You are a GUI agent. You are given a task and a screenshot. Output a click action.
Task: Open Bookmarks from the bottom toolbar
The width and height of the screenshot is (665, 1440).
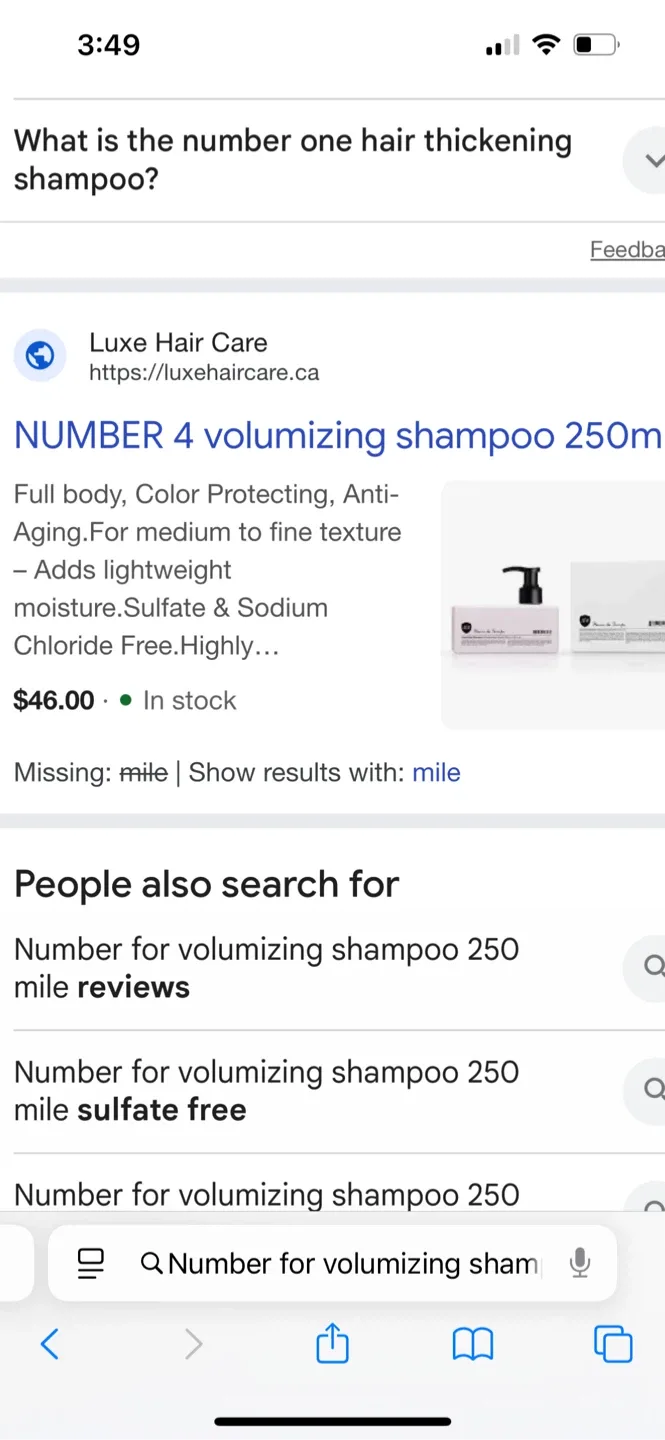[472, 1344]
